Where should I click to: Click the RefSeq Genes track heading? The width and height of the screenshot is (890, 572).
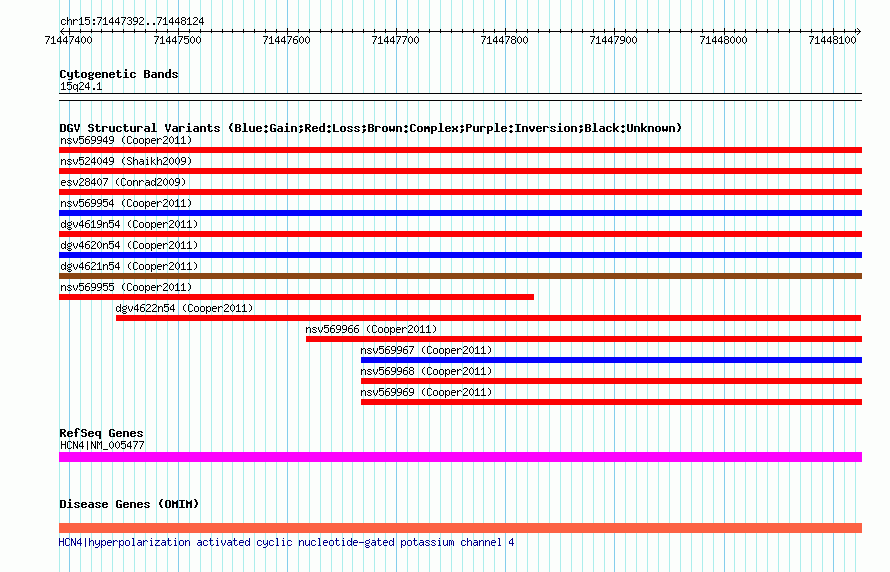[101, 433]
